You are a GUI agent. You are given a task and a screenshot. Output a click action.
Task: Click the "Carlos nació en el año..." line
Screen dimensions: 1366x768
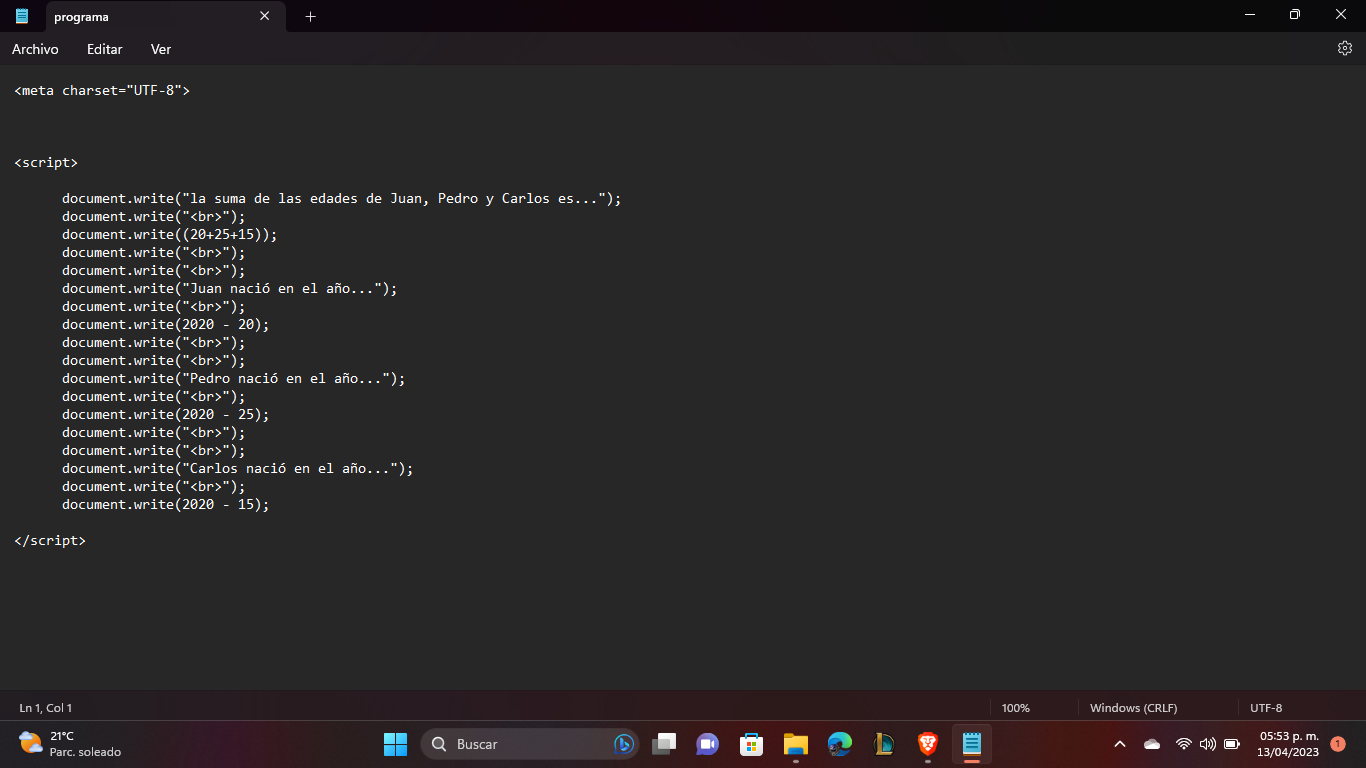(238, 468)
